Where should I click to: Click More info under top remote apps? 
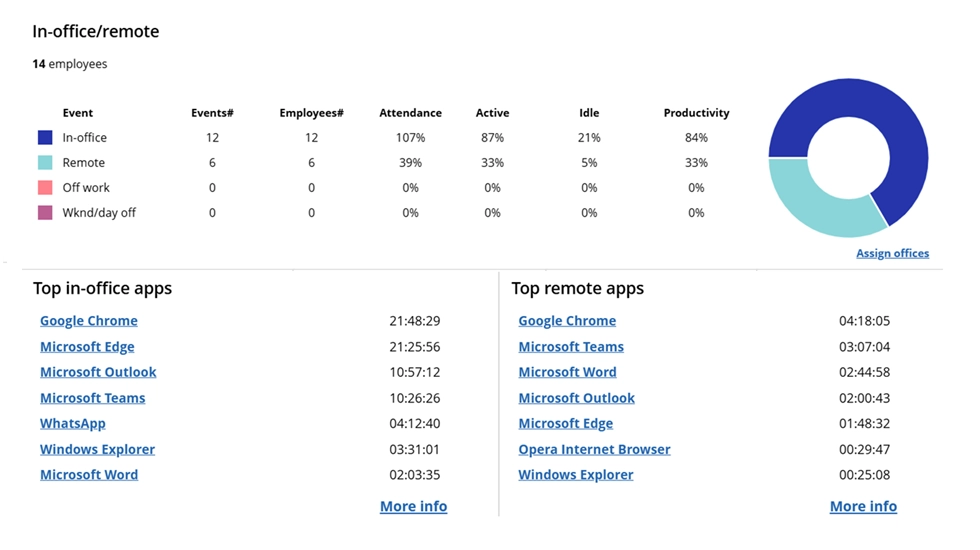pos(863,506)
